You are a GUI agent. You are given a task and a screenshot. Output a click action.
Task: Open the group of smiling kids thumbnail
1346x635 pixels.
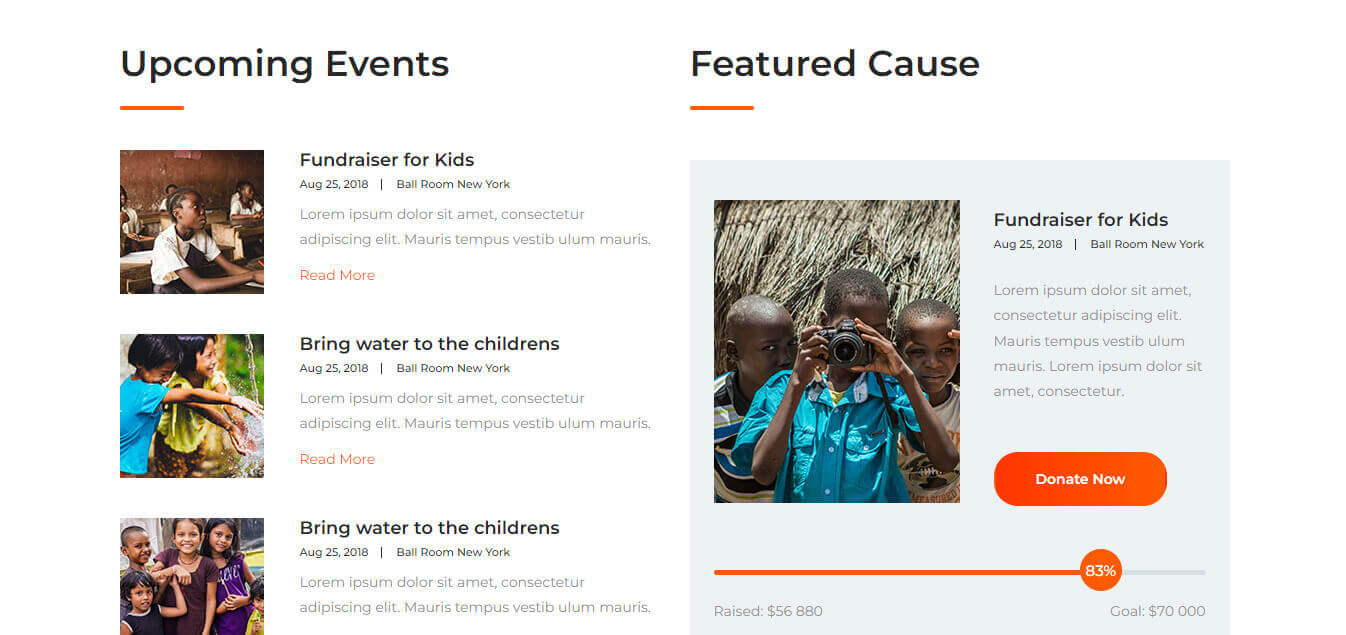(192, 576)
